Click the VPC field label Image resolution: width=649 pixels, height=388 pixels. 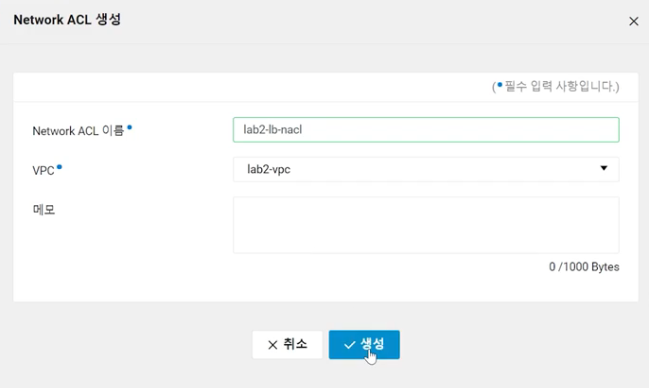pyautogui.click(x=43, y=171)
